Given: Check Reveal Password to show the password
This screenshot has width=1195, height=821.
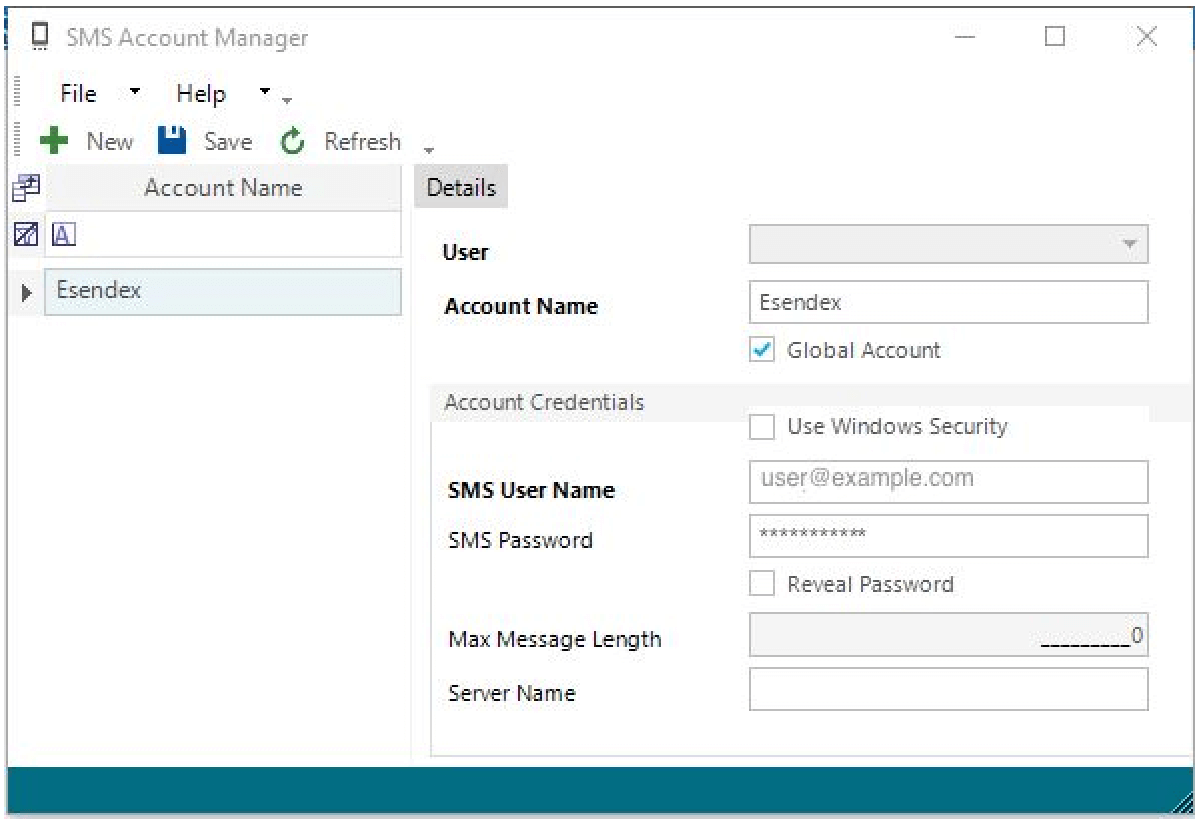Looking at the screenshot, I should click(x=761, y=583).
